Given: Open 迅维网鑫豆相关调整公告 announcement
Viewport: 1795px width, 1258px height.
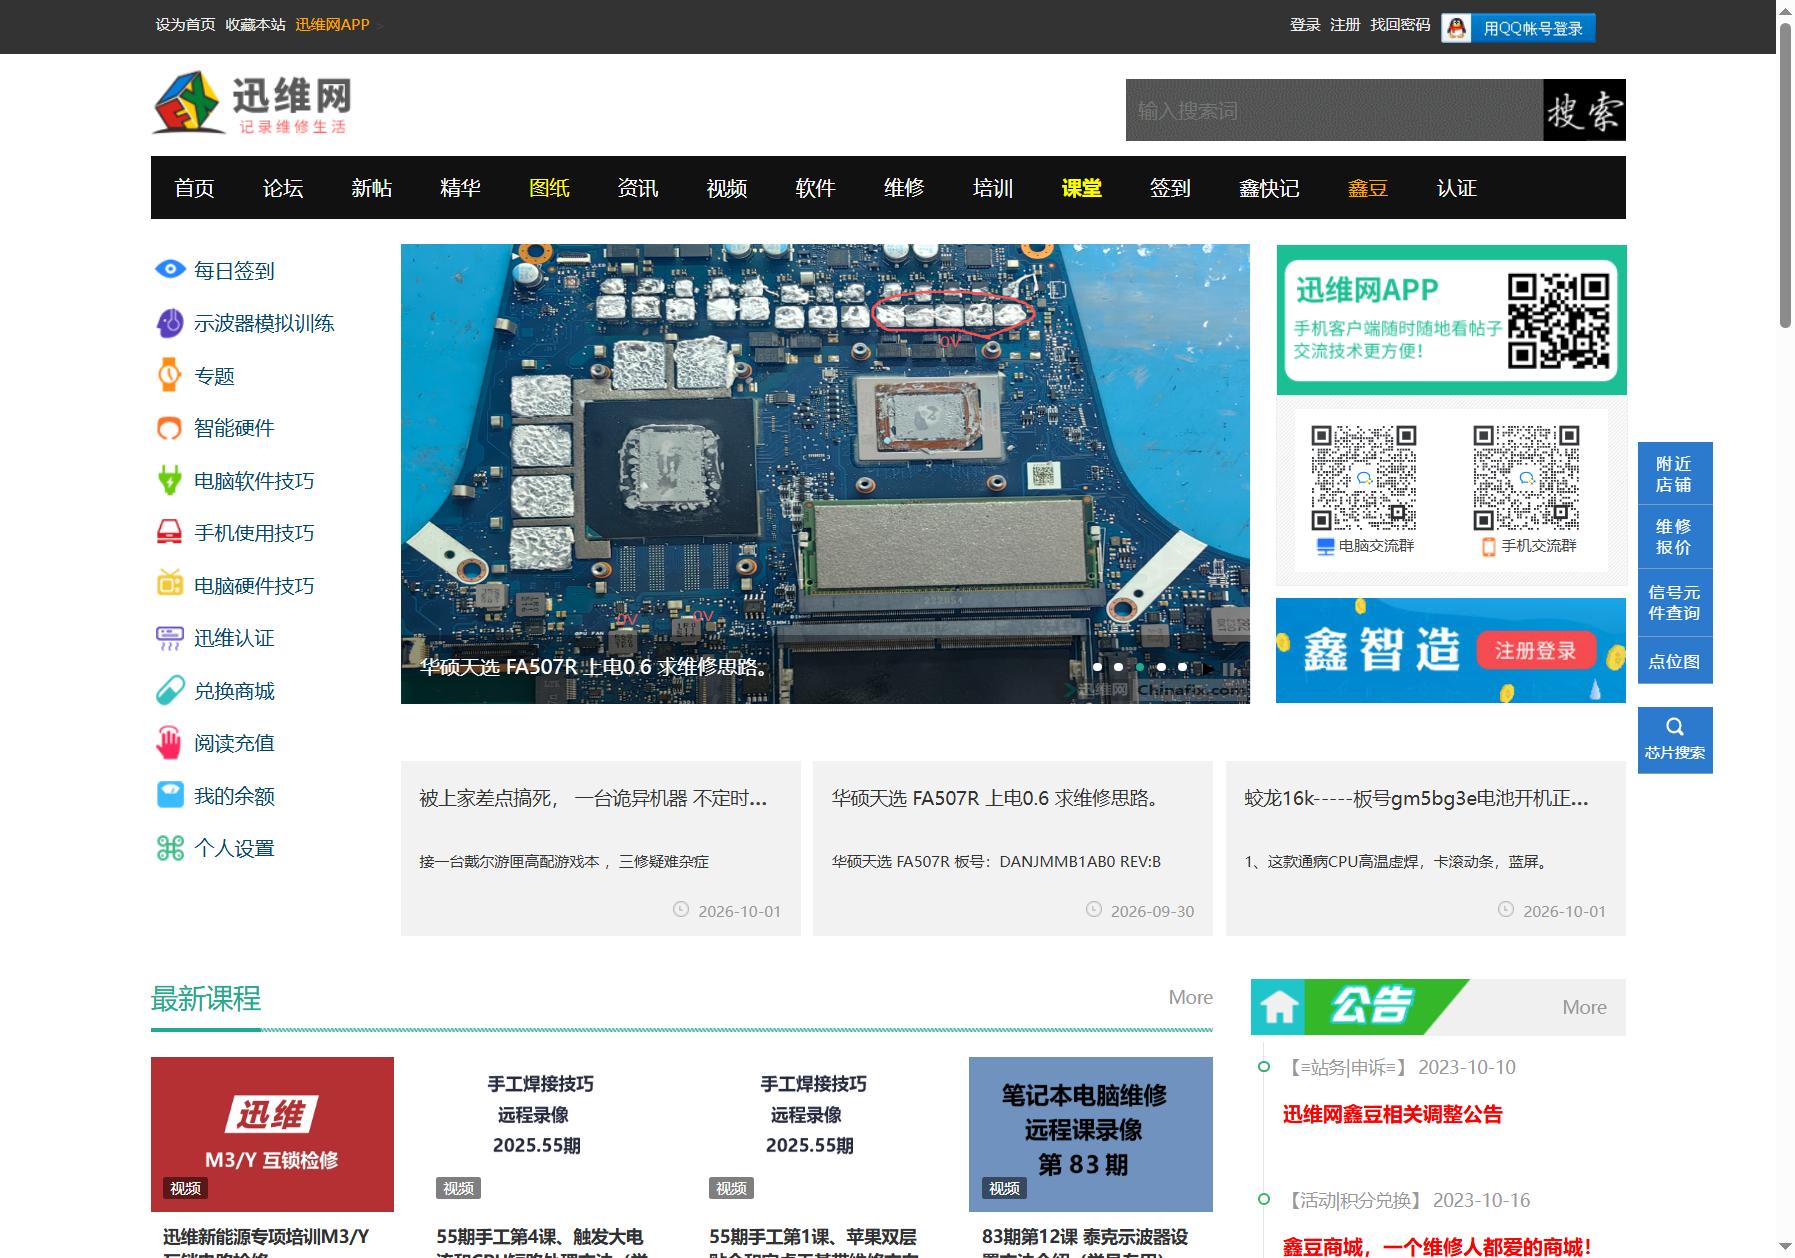Looking at the screenshot, I should [x=1392, y=1114].
